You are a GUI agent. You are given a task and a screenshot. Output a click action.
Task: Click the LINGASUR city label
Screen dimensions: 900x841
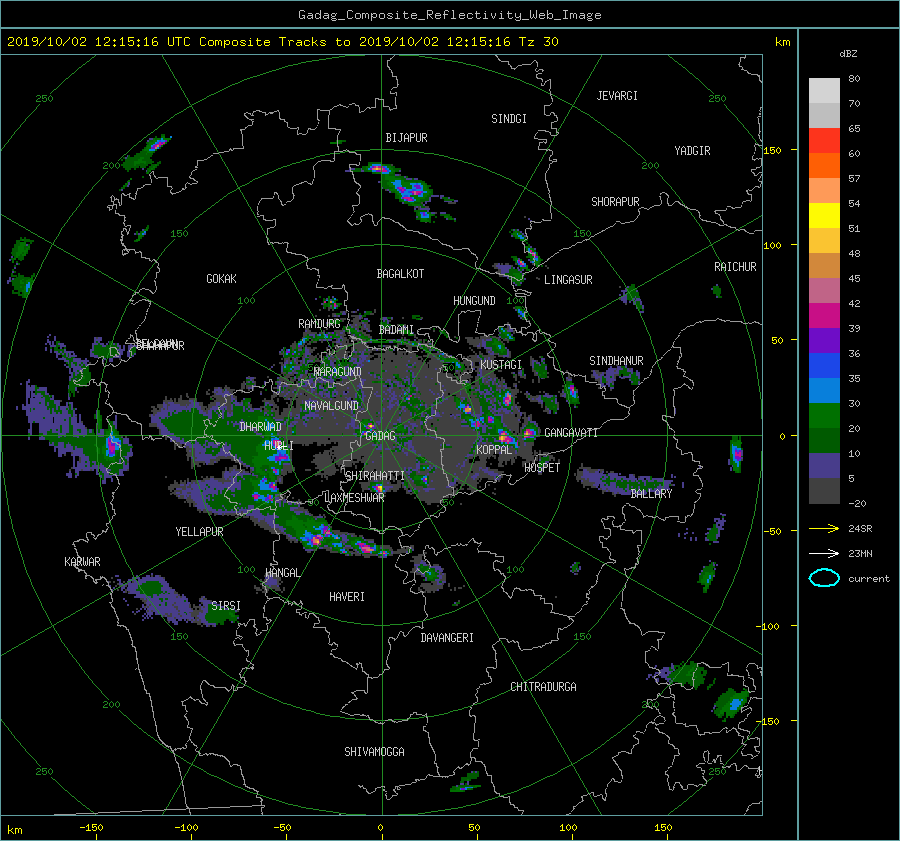[x=568, y=280]
